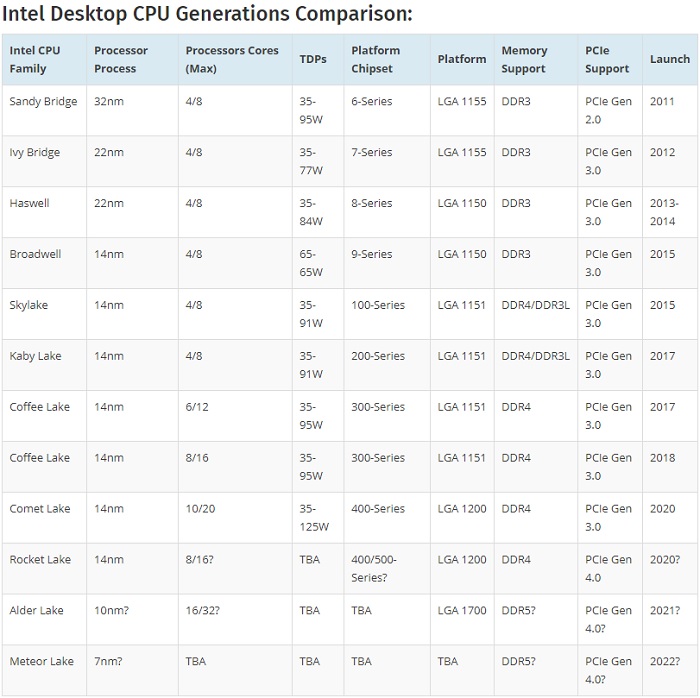
Task: Click the 'Skylake' family cell
Action: (x=30, y=305)
